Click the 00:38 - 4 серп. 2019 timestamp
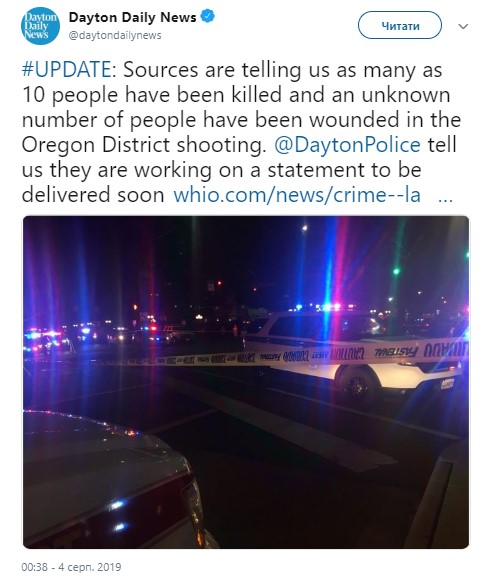Image resolution: width=485 pixels, height=582 pixels. click(x=71, y=567)
